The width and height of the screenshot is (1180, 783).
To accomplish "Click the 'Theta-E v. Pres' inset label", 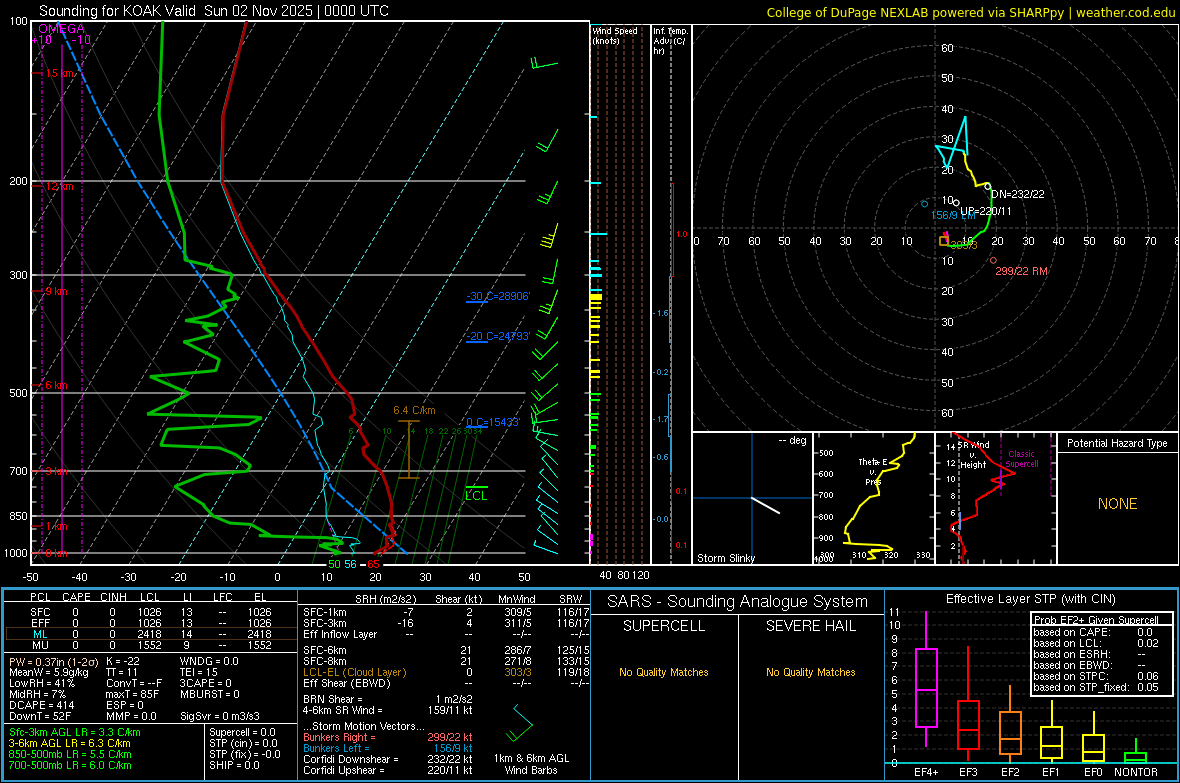I will coord(872,472).
